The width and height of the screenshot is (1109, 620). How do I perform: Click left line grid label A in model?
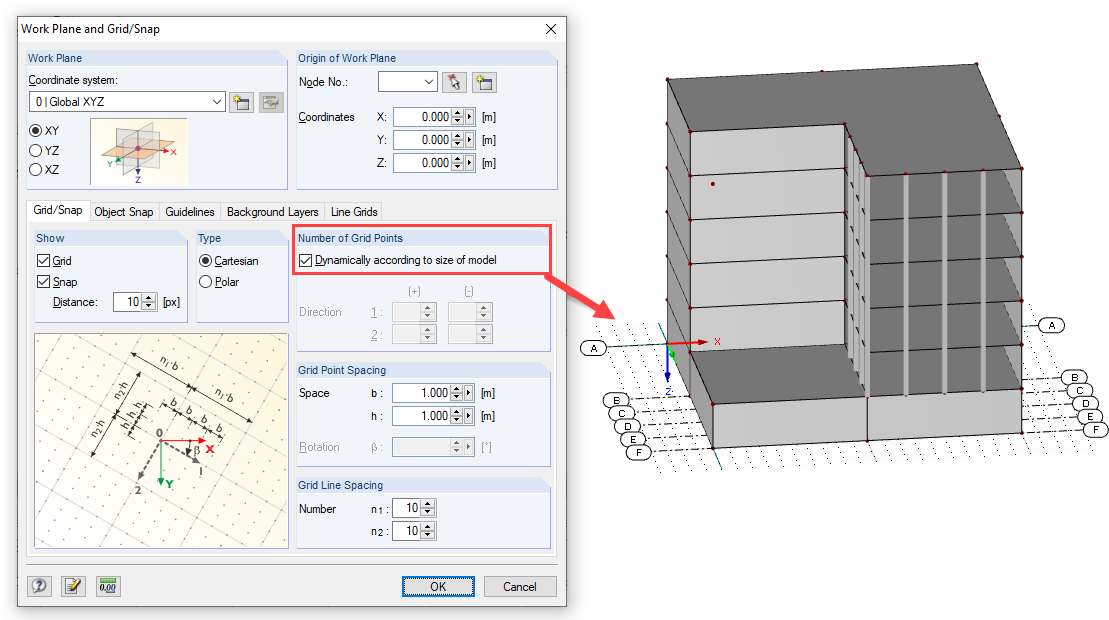(594, 349)
